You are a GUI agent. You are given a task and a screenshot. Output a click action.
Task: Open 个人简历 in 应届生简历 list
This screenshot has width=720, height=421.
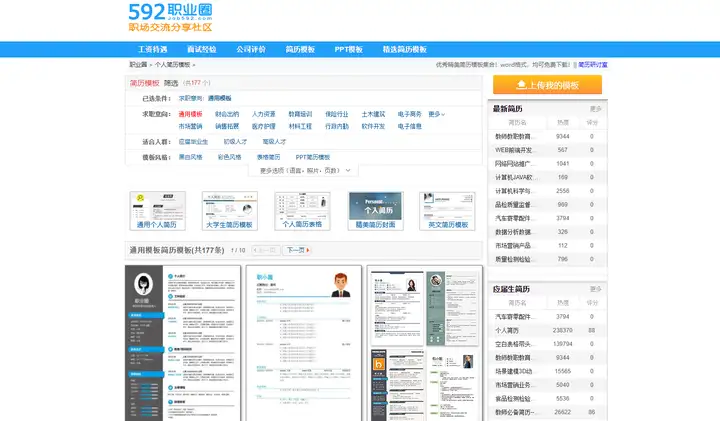pyautogui.click(x=506, y=330)
